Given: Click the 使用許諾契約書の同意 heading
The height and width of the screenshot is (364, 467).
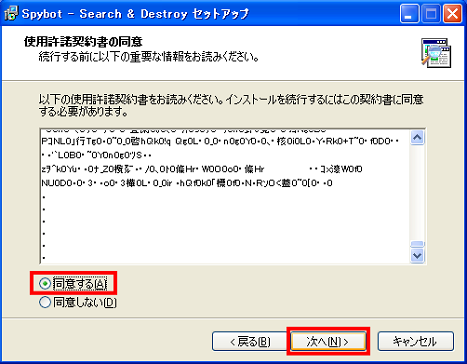Looking at the screenshot, I should click(x=83, y=42).
